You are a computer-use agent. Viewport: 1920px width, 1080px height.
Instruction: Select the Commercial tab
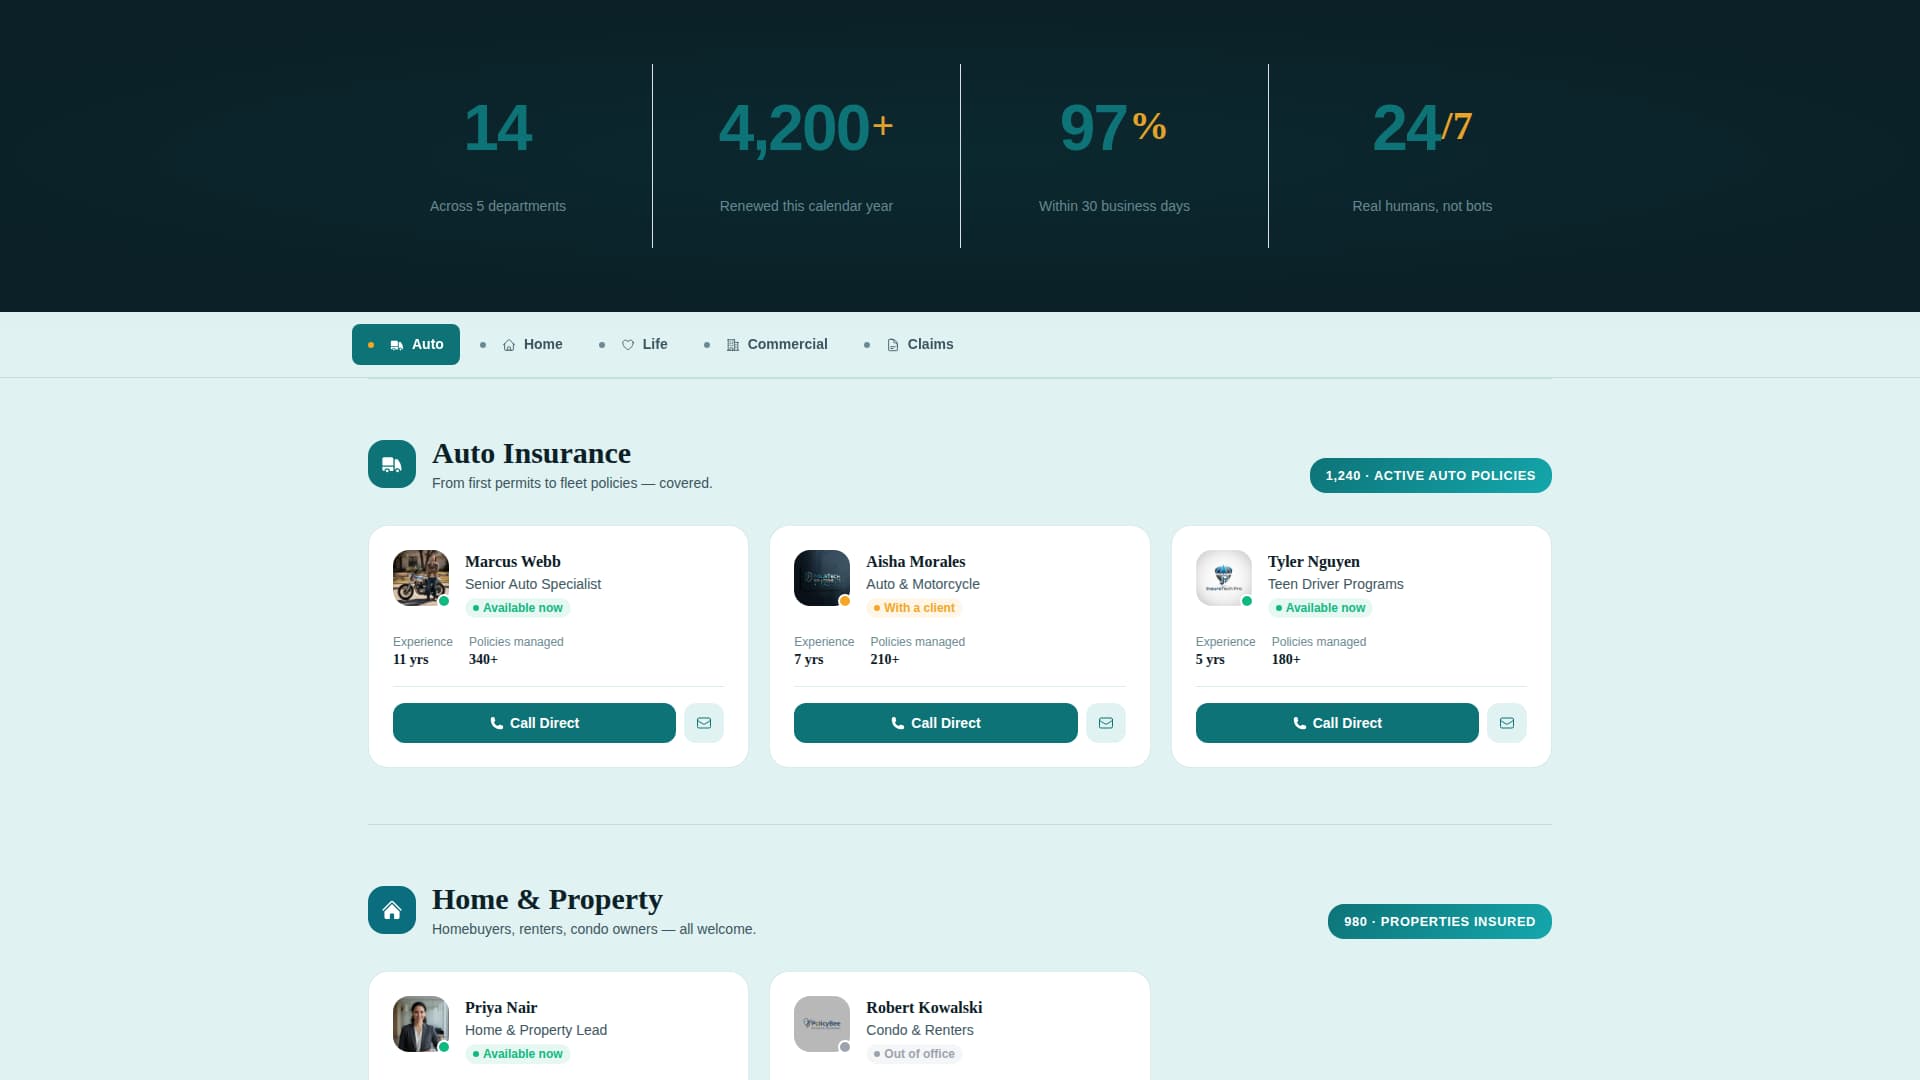tap(766, 344)
